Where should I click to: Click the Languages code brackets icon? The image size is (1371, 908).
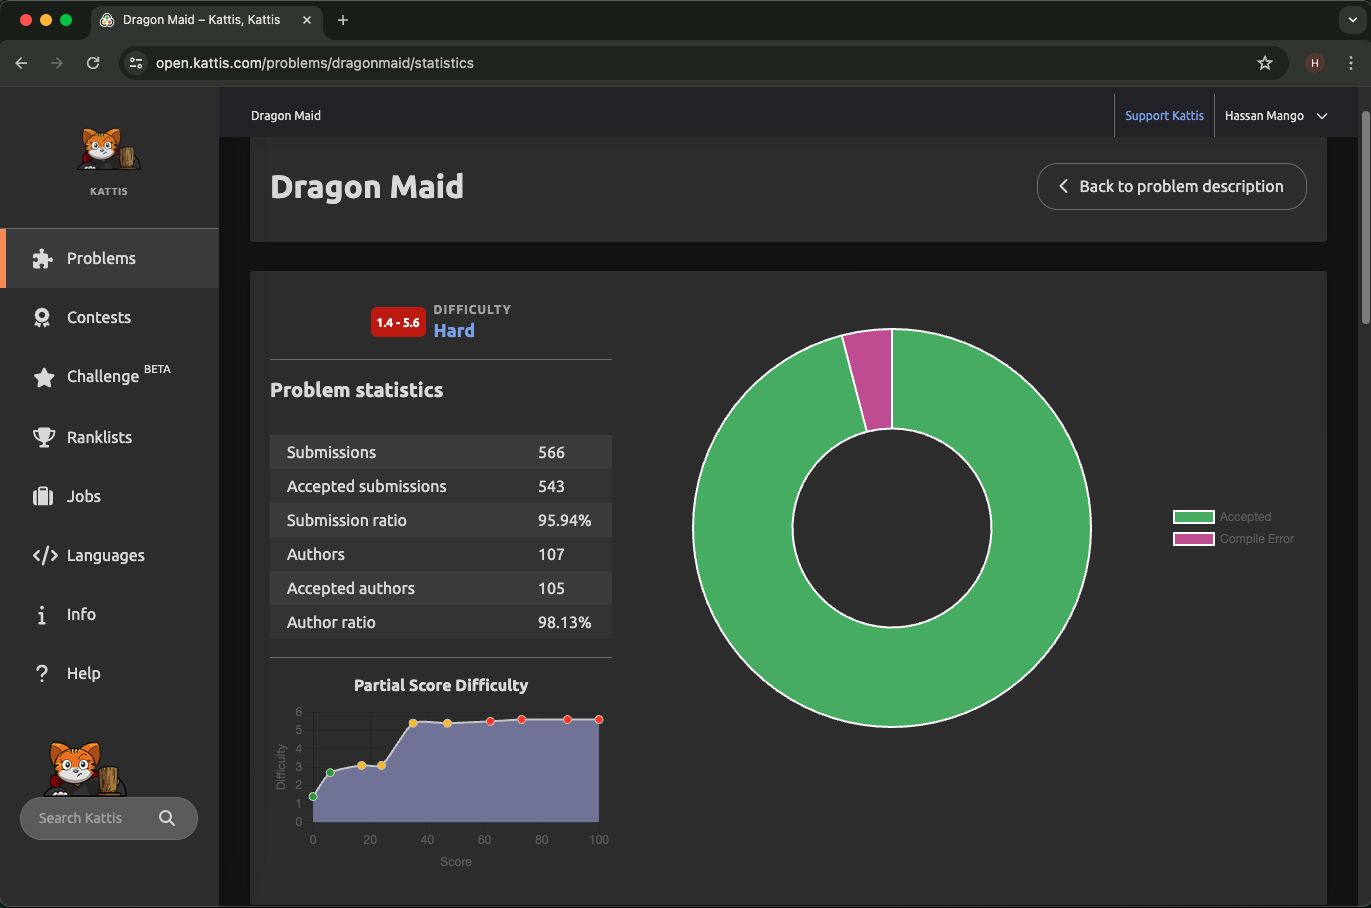point(45,555)
